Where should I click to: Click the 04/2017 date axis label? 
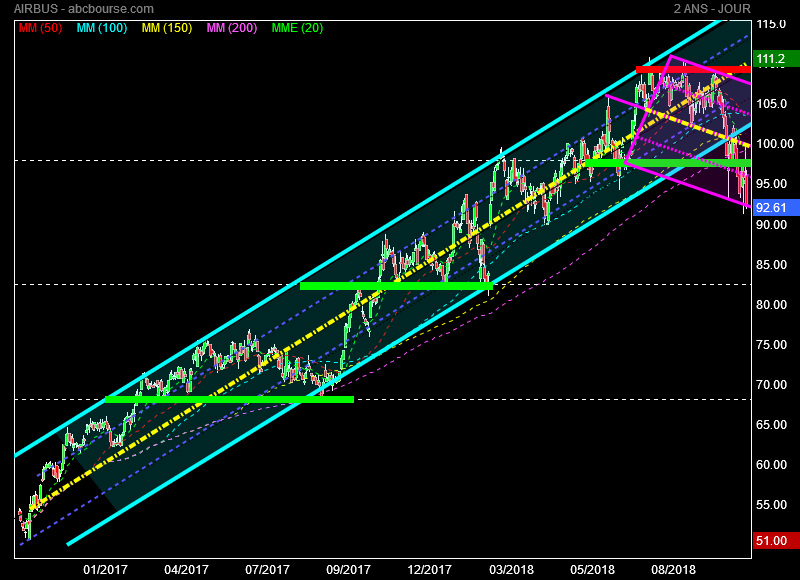pyautogui.click(x=186, y=569)
